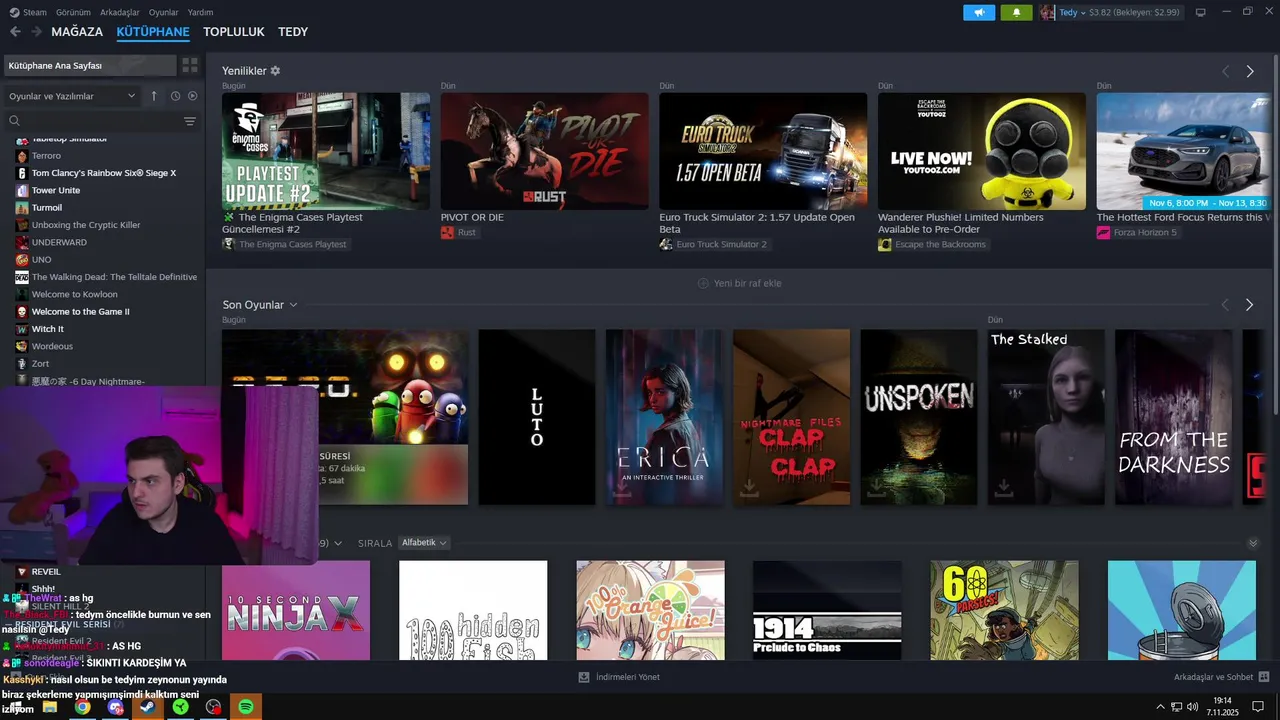Open the blue announcements megaphone button
Viewport: 1280px width, 720px height.
[x=979, y=12]
